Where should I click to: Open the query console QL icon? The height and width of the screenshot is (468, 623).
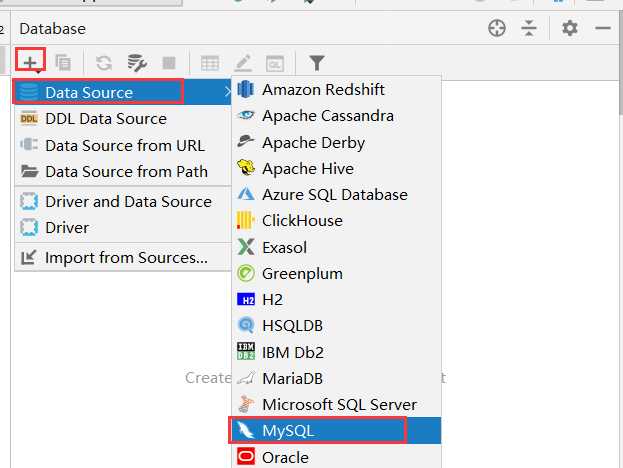[x=275, y=64]
